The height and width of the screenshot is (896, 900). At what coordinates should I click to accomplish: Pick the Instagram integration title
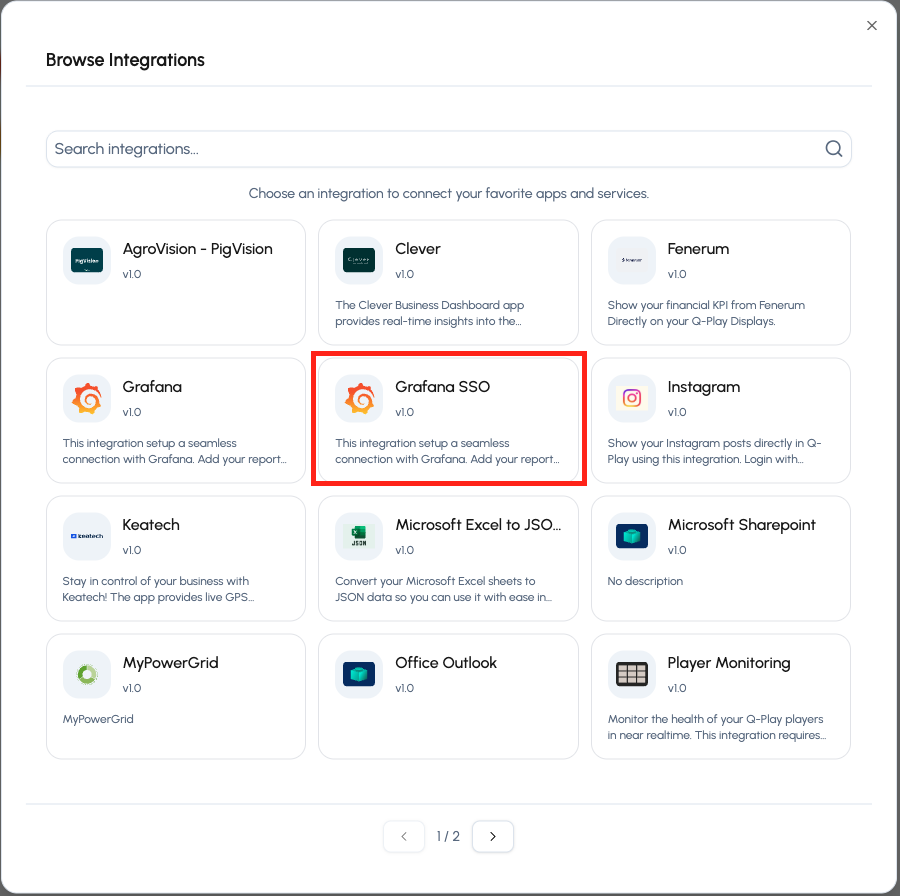(704, 387)
